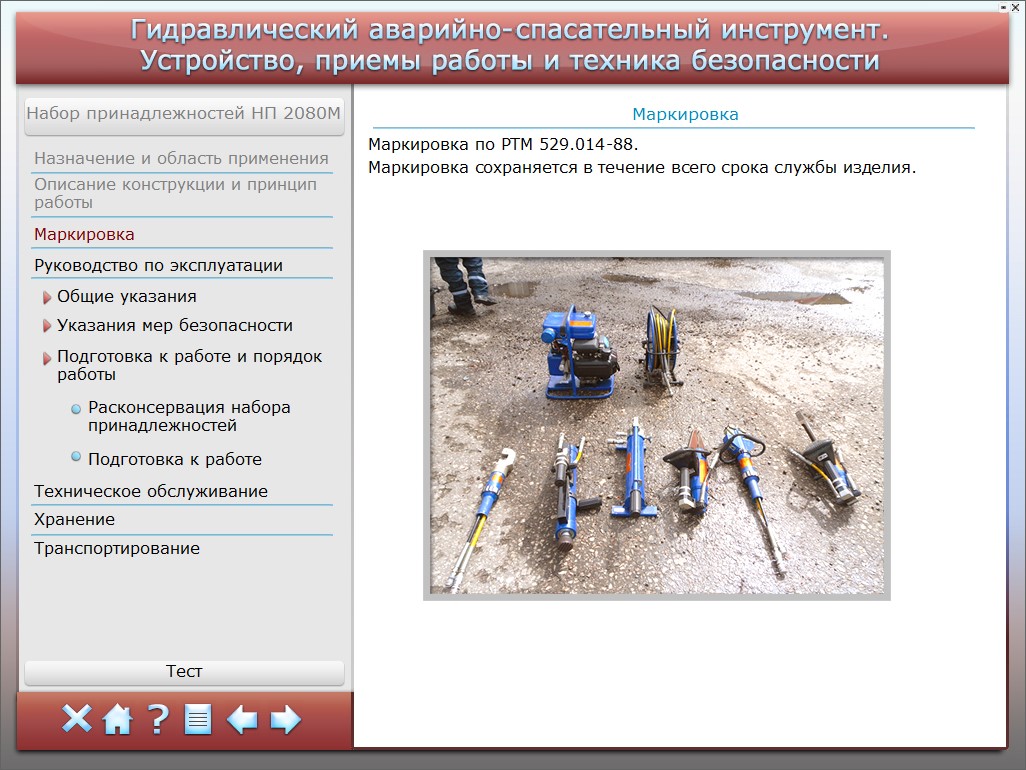The height and width of the screenshot is (770, 1026).
Task: Click the hydraulic tools photo
Action: point(657,425)
